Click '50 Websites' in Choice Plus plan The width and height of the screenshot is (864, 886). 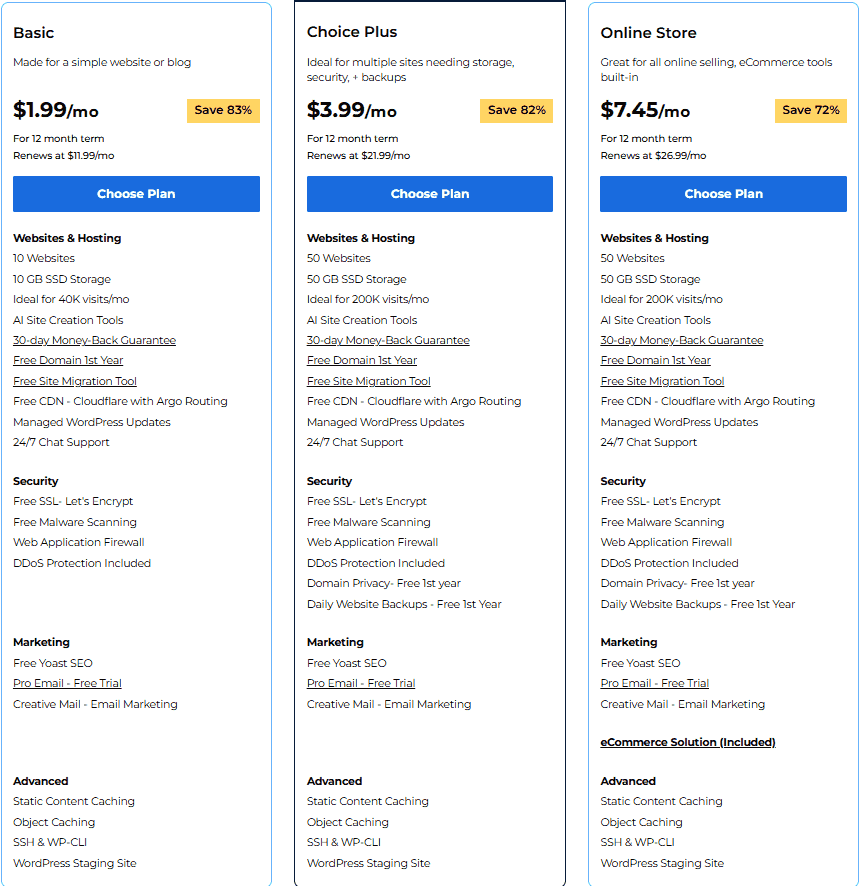click(x=338, y=258)
